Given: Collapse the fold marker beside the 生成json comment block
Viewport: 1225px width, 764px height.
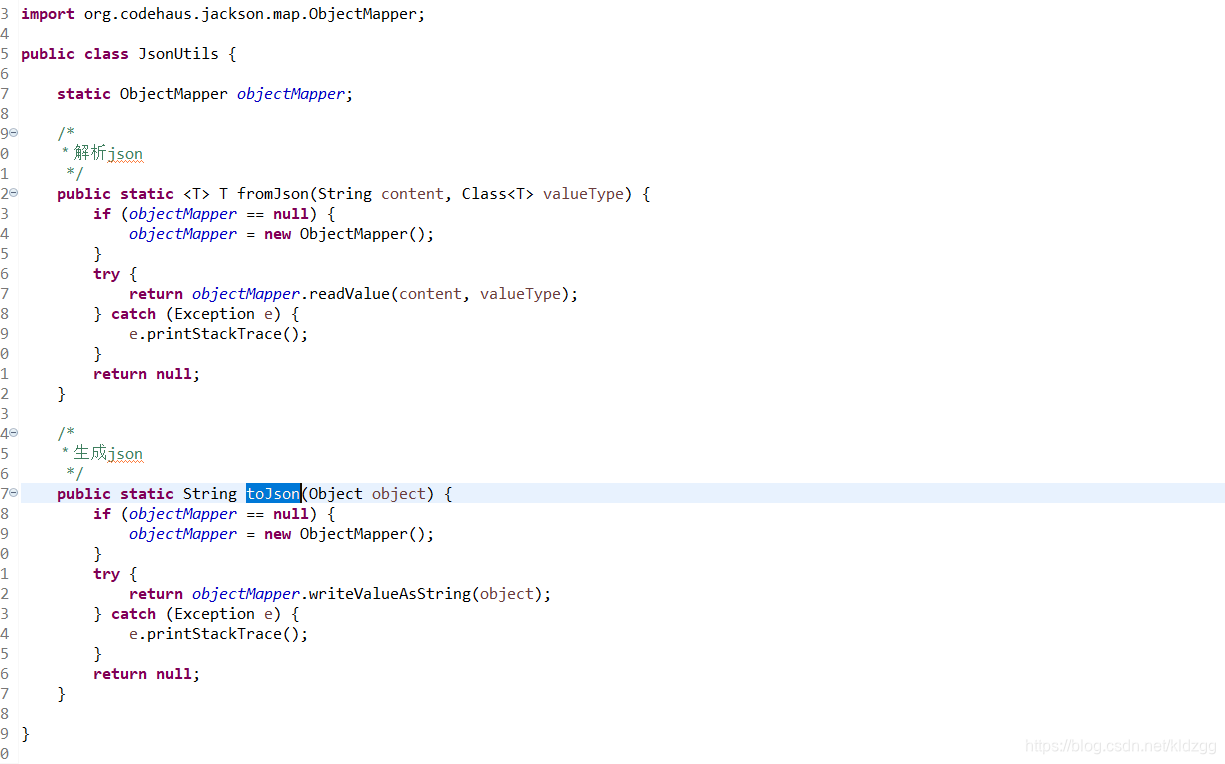Looking at the screenshot, I should coord(13,433).
